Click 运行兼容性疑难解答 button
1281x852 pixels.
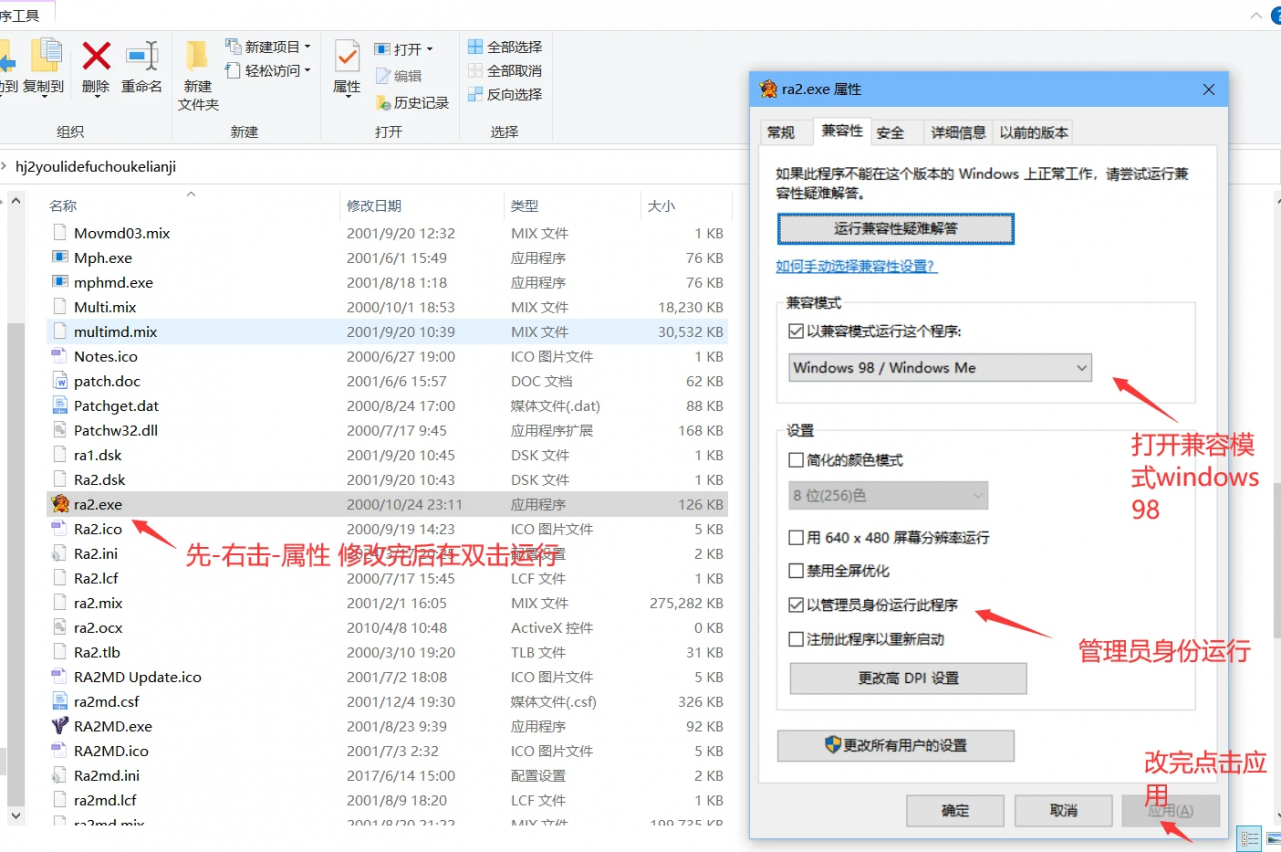pyautogui.click(x=896, y=229)
